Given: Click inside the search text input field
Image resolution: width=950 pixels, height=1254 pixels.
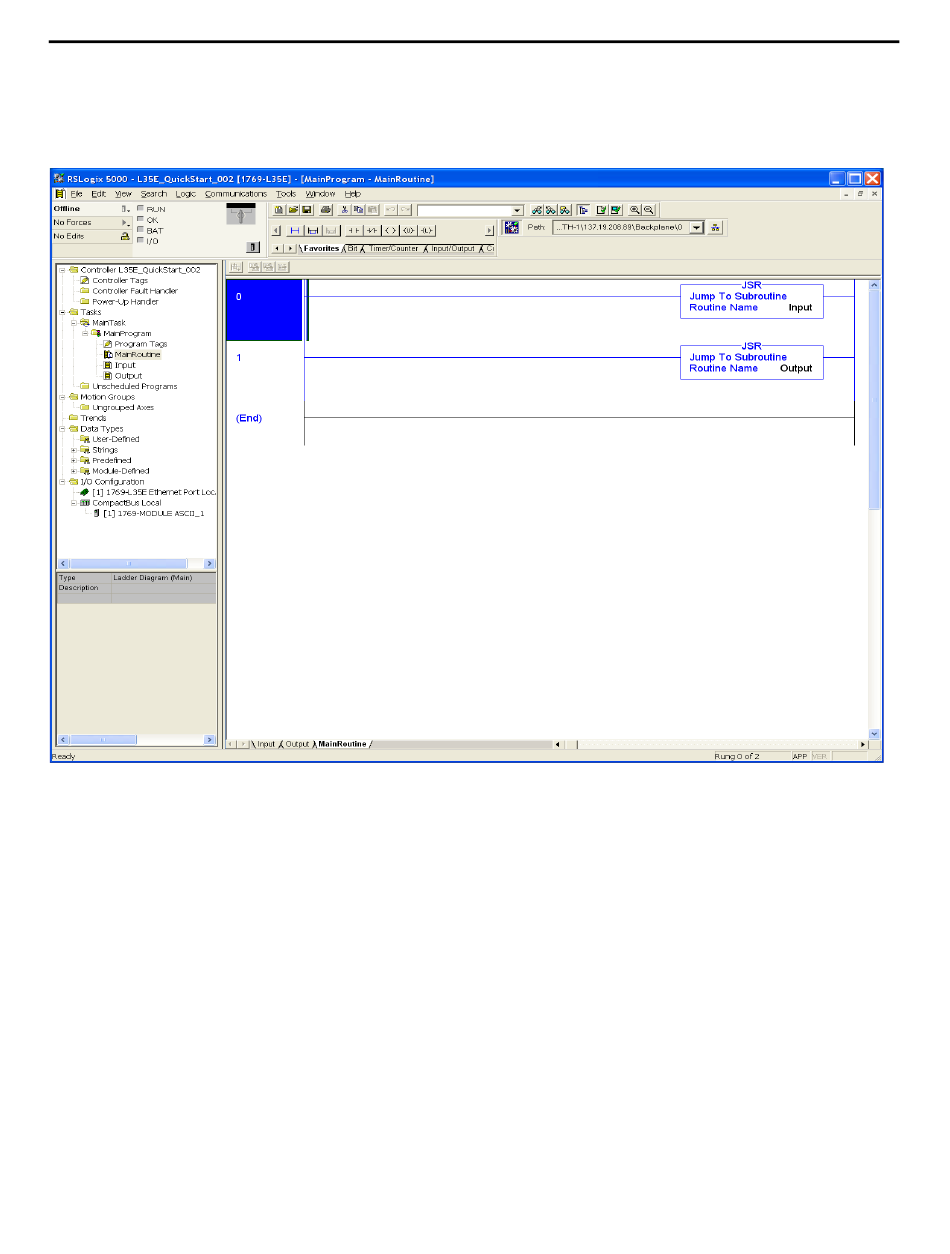Looking at the screenshot, I should tap(464, 211).
